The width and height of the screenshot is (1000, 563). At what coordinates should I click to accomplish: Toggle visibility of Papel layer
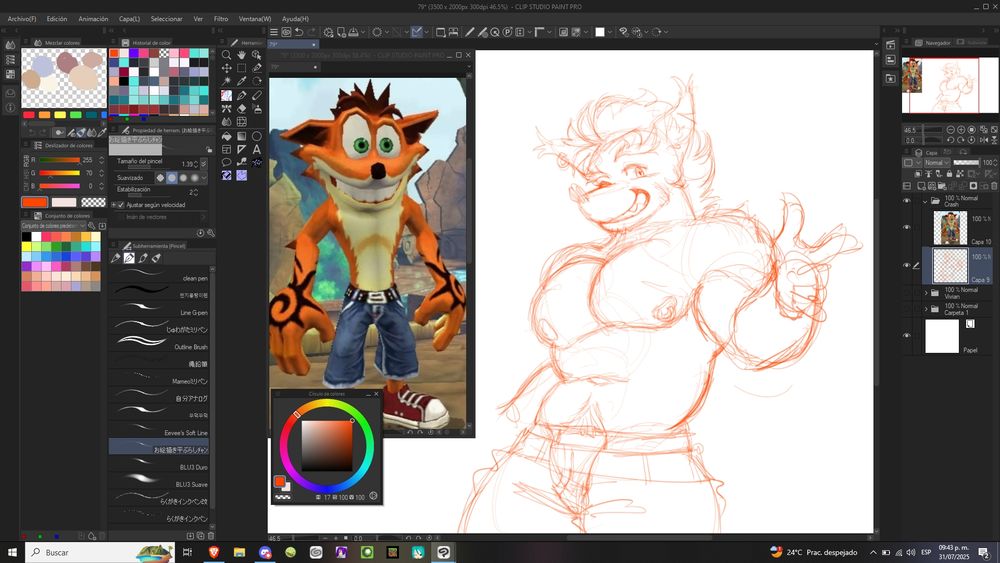coord(907,336)
